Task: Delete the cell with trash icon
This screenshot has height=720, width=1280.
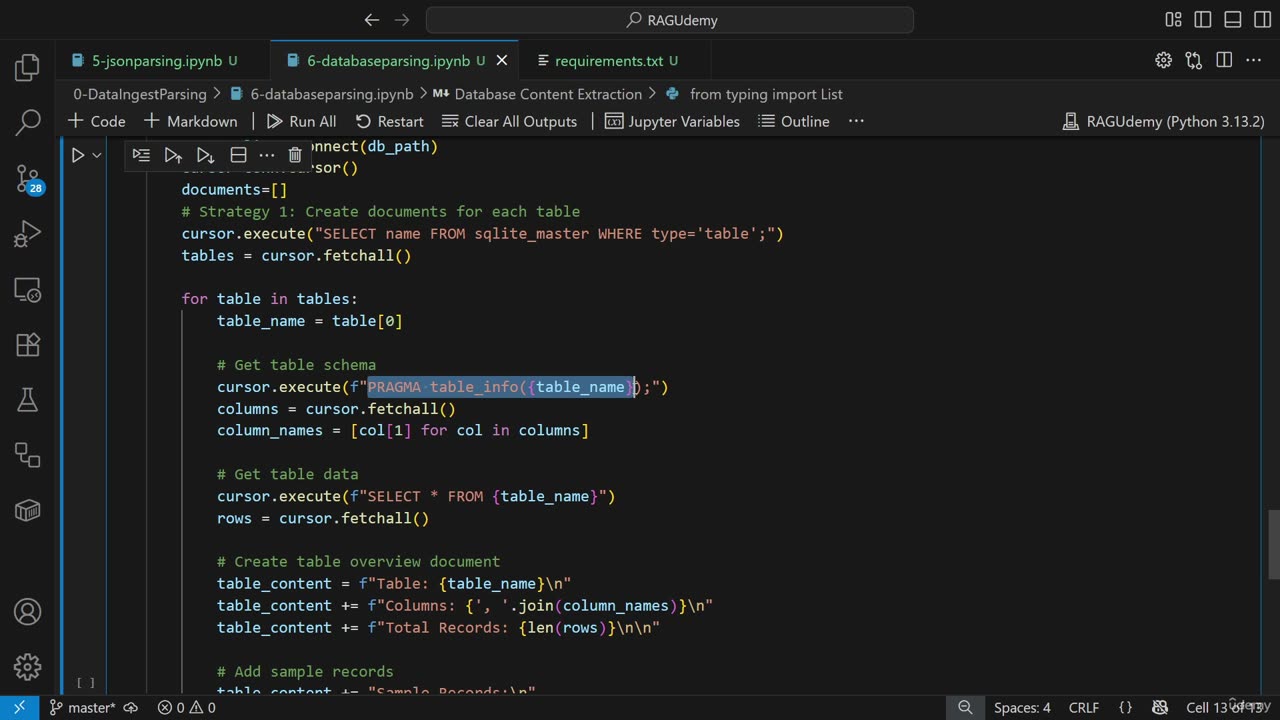Action: (x=295, y=155)
